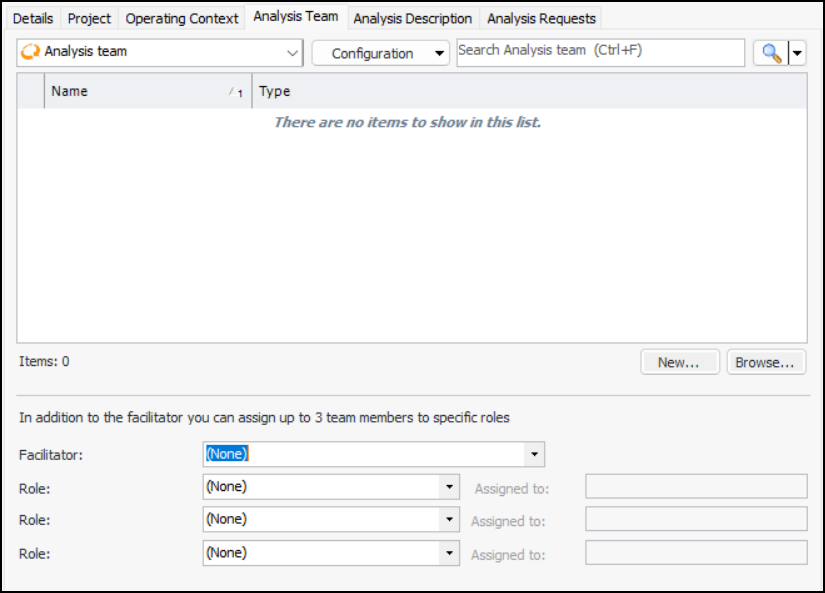Expand the Facilitator dropdown

pos(535,455)
